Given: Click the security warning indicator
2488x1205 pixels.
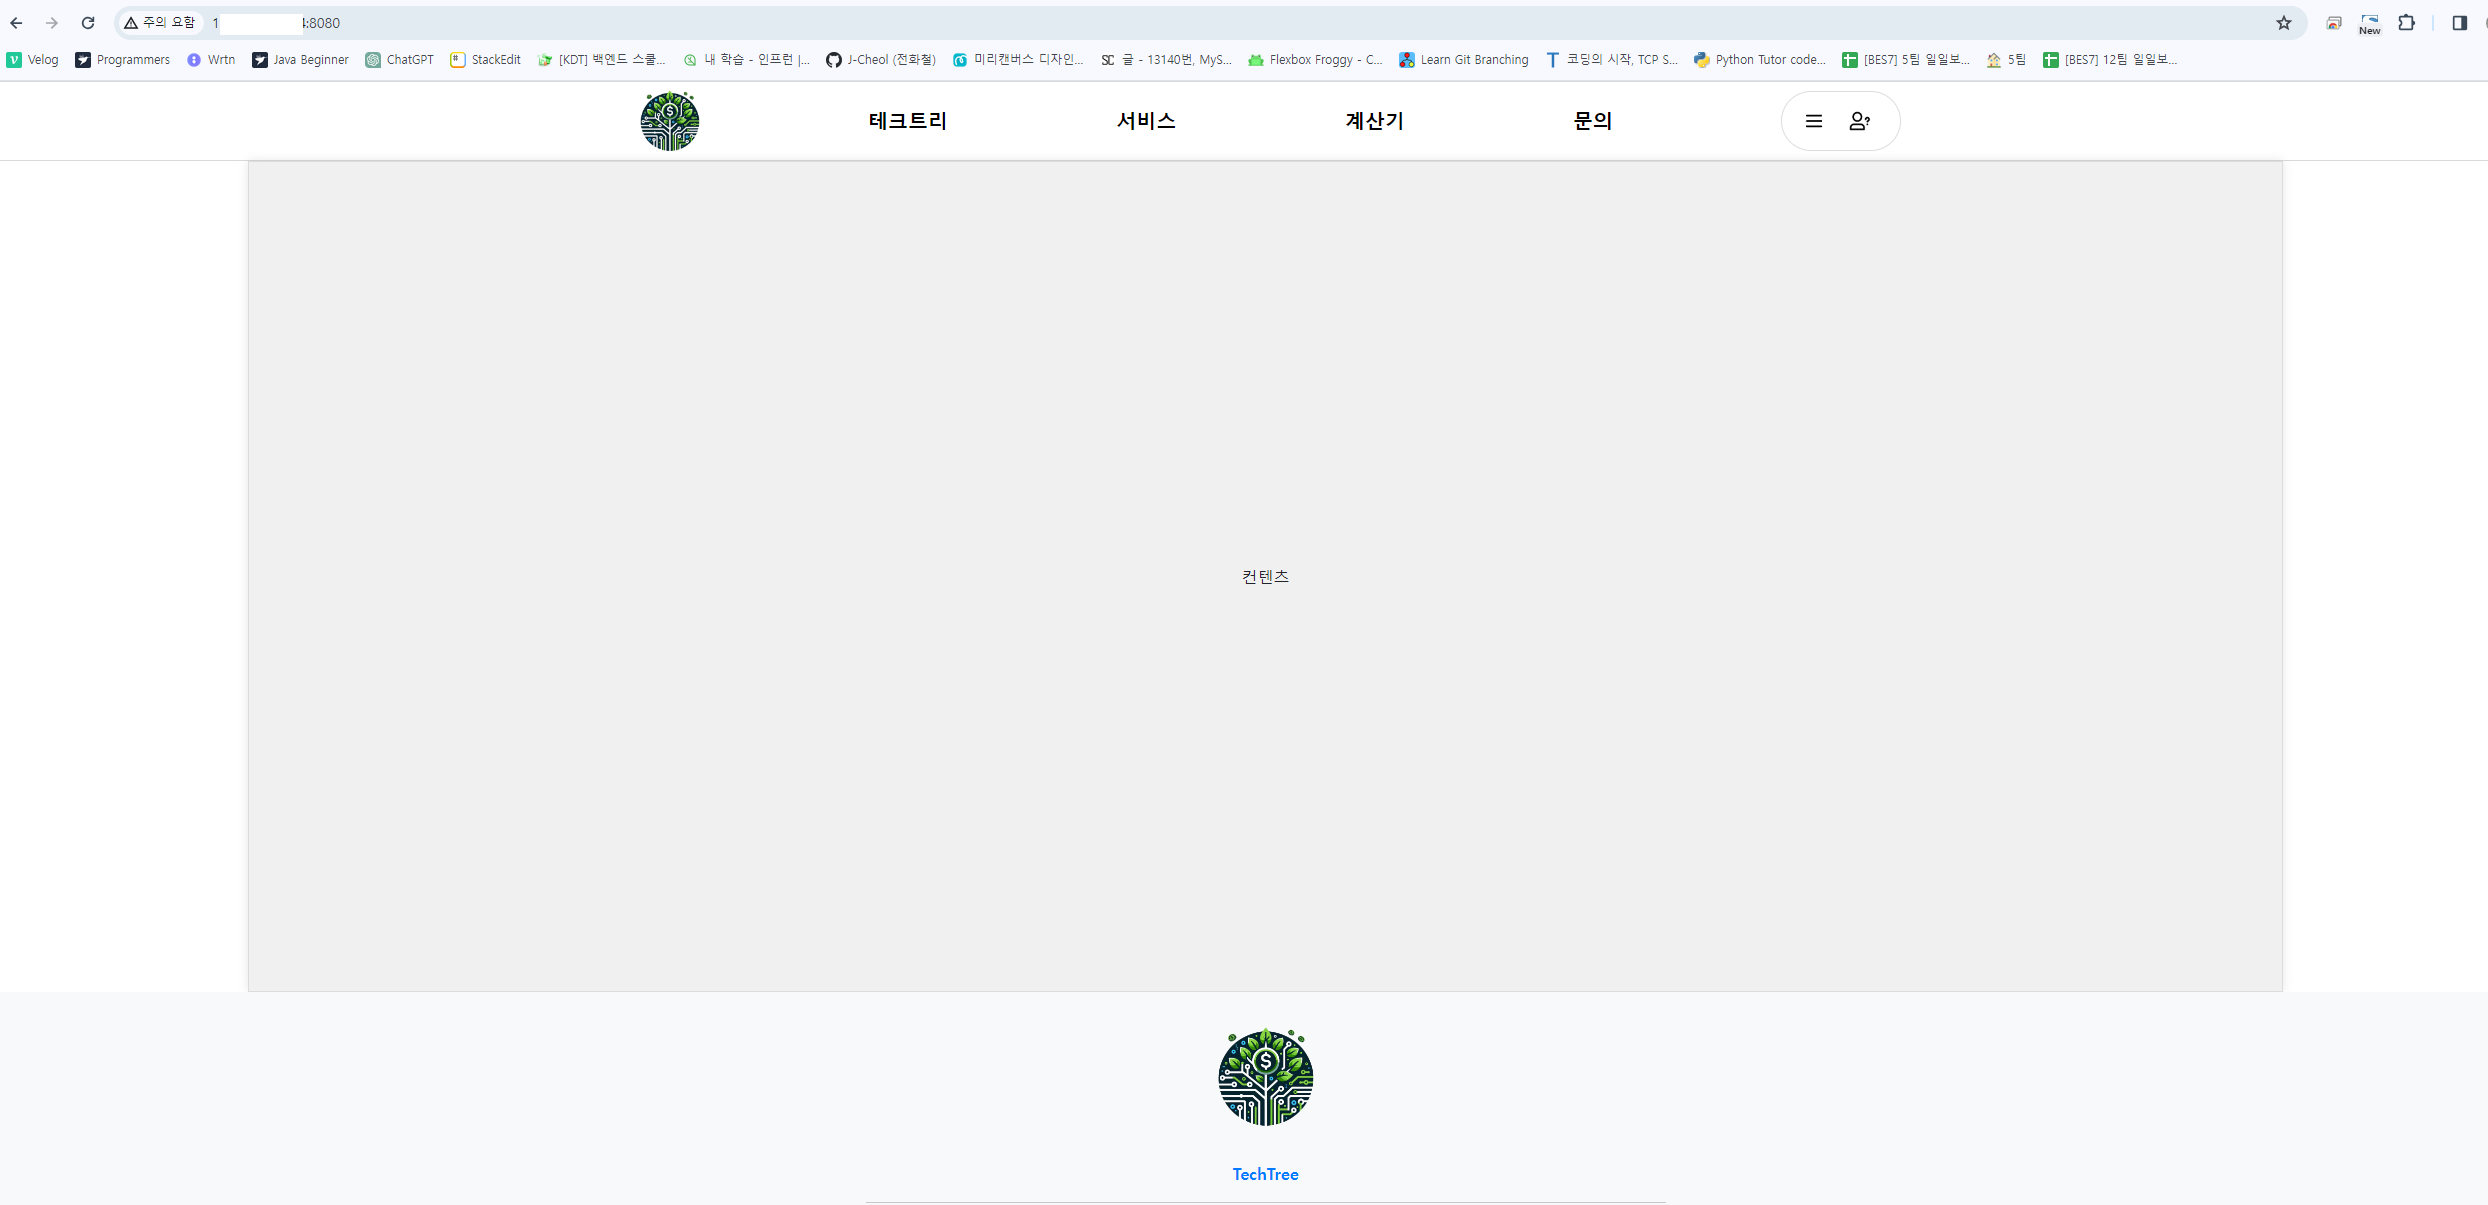Looking at the screenshot, I should click(160, 23).
